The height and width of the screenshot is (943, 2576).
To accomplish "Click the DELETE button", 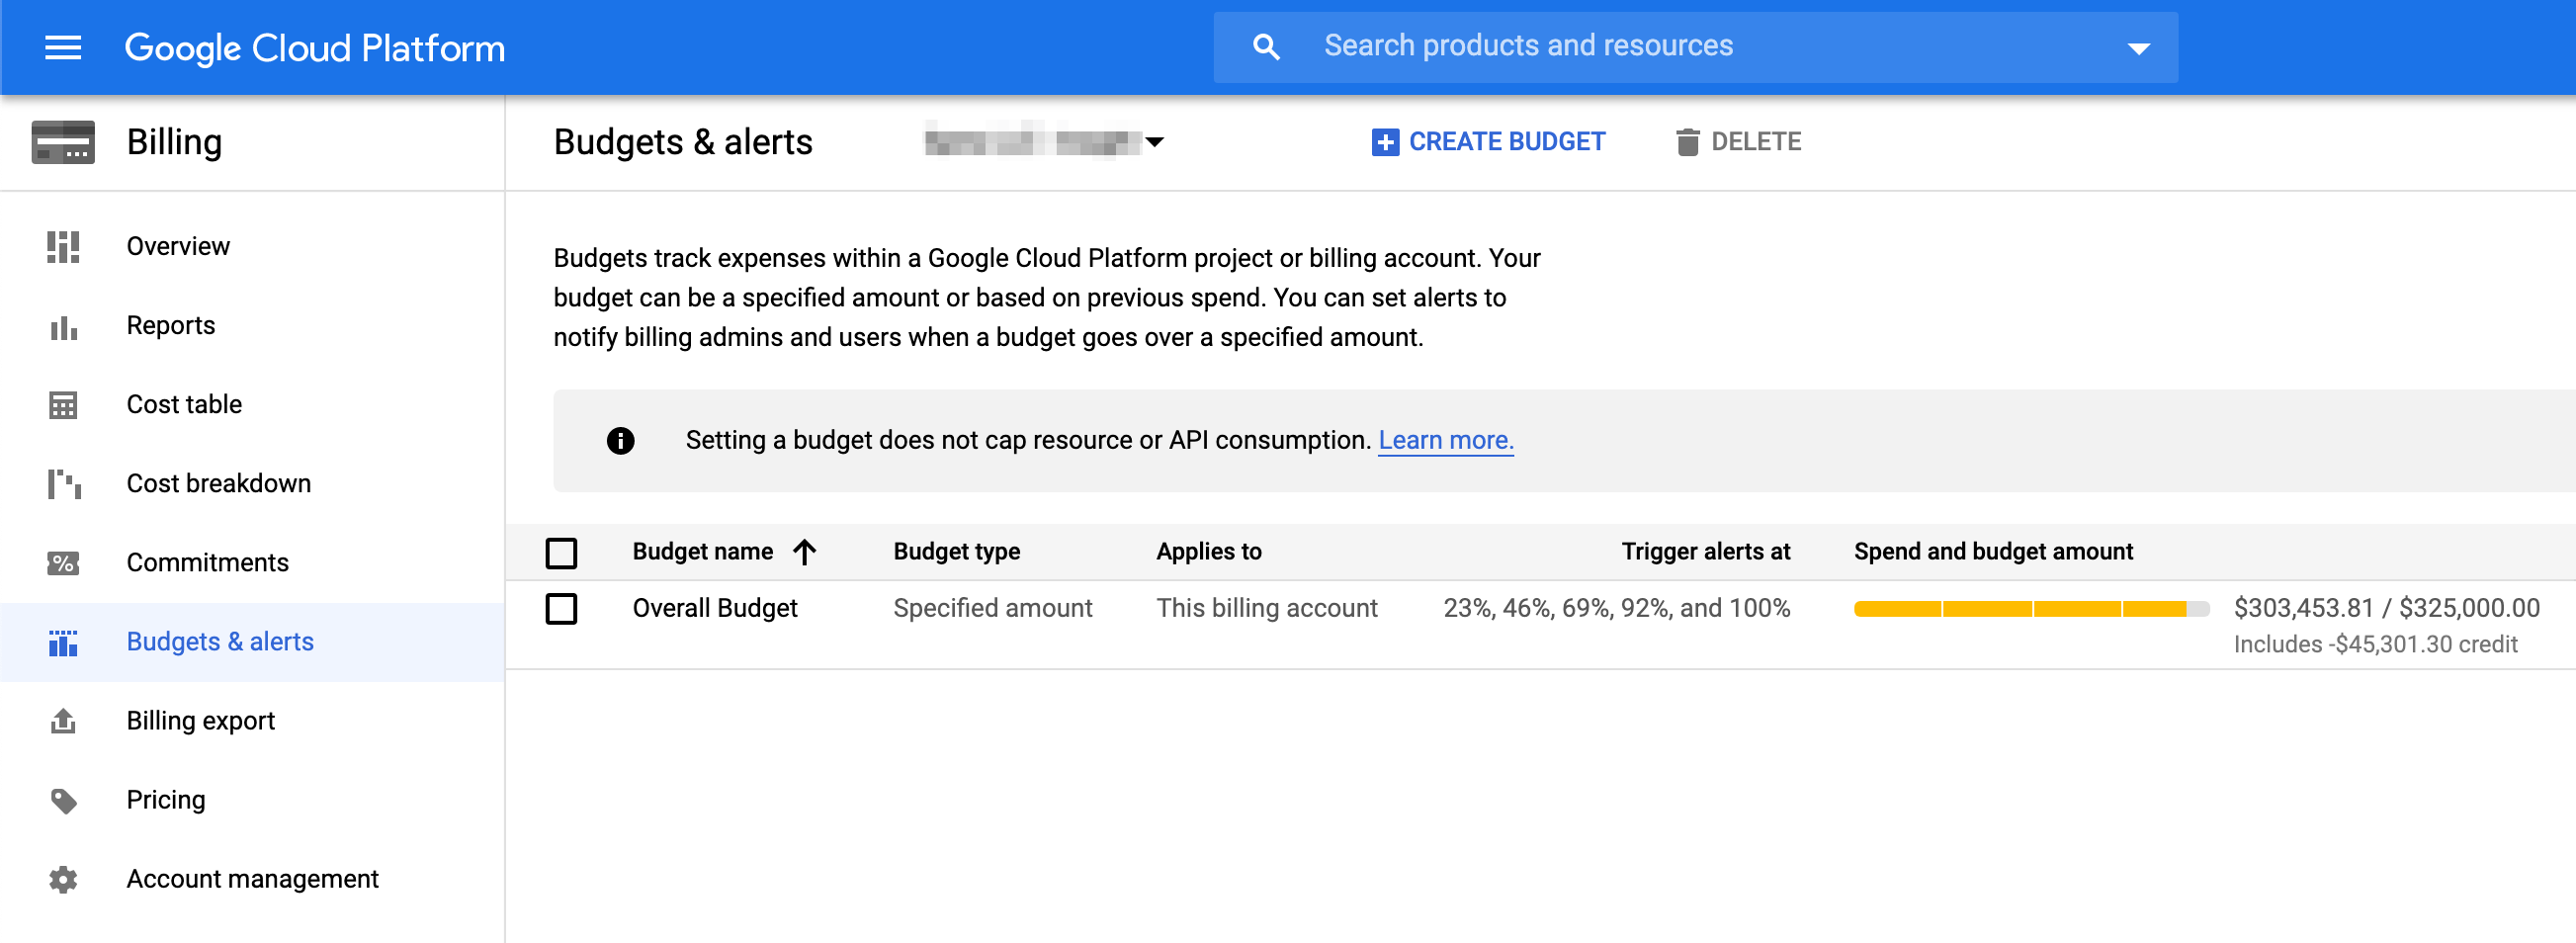I will coord(1738,142).
